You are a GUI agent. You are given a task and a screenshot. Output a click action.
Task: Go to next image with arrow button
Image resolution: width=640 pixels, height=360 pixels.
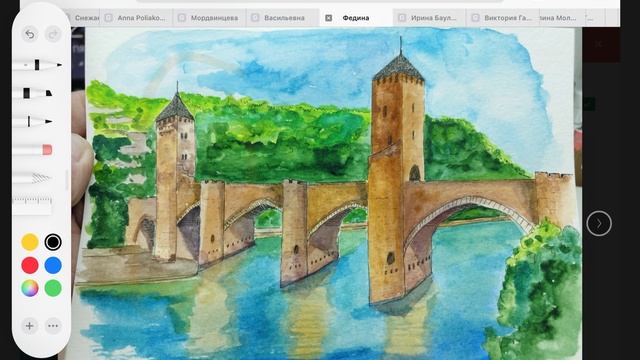(599, 223)
